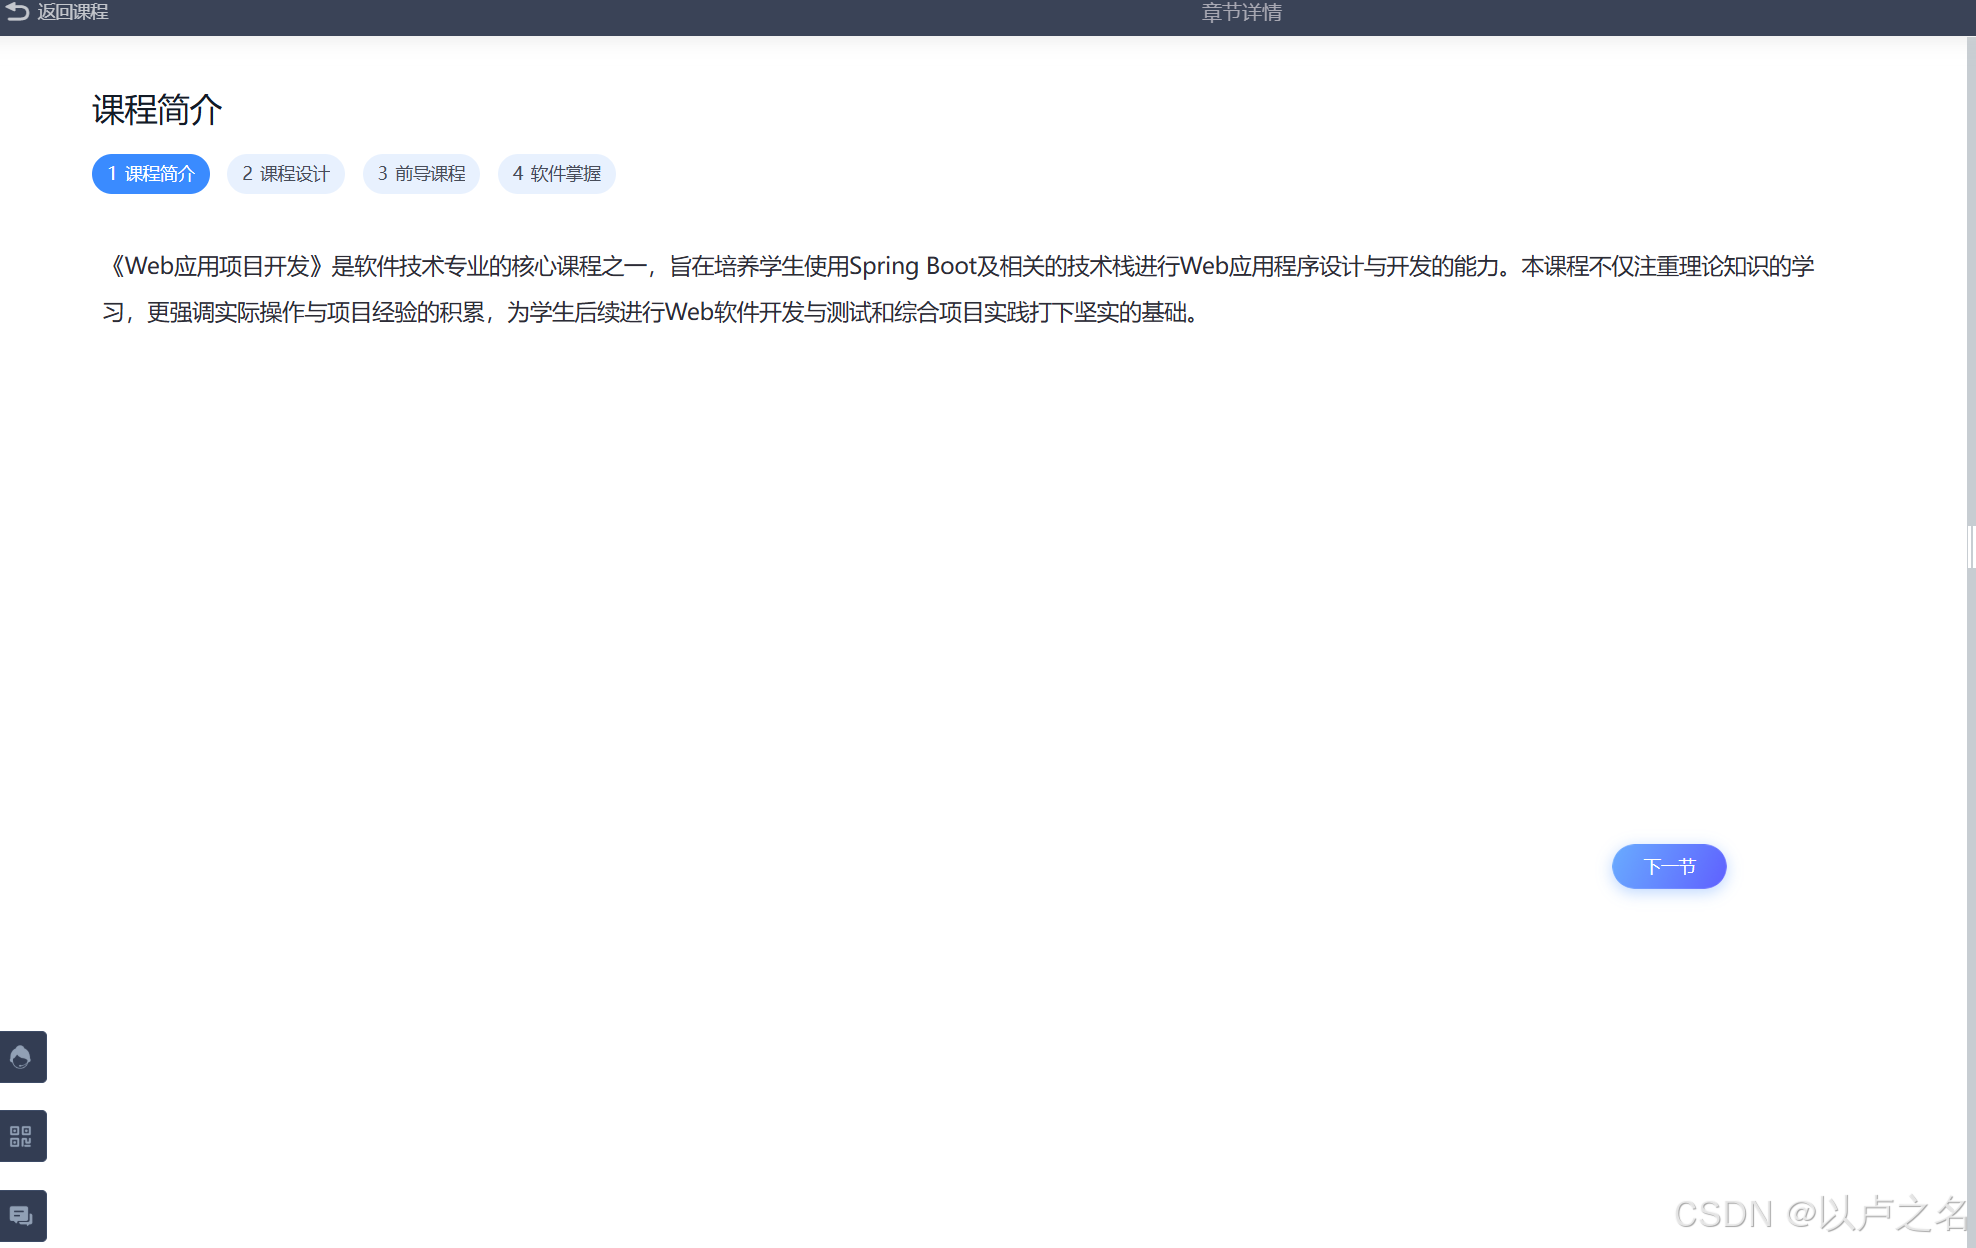
Task: Click the 章节详情 header title
Action: 1241,13
